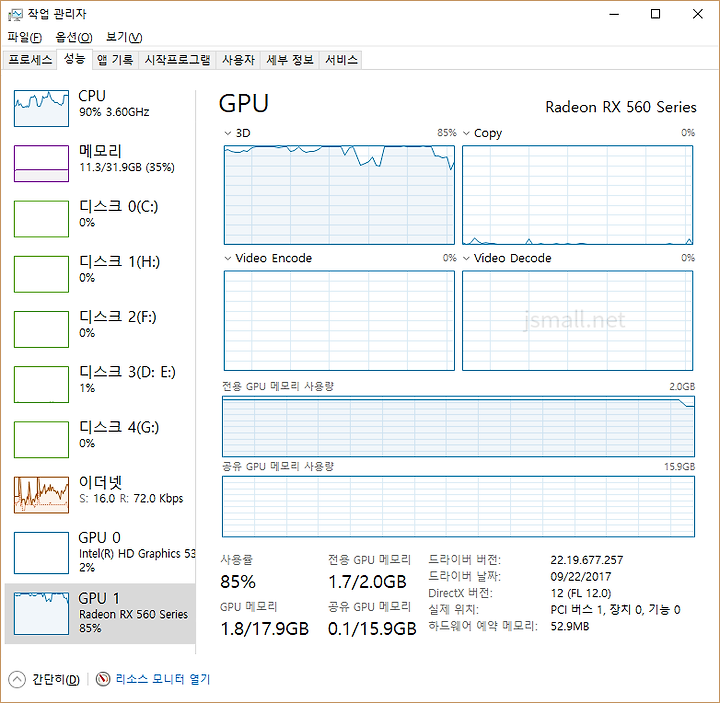Viewport: 720px width, 703px height.
Task: Click the Copy engine usage graph
Action: (577, 195)
